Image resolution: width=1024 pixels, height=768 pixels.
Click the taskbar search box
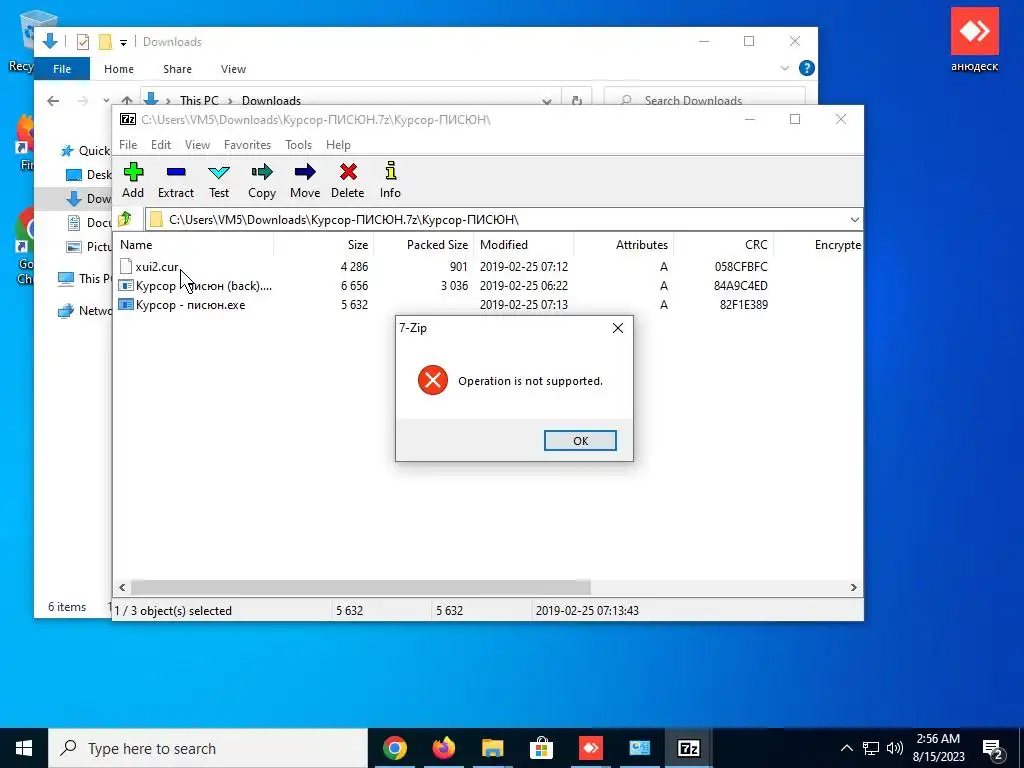[x=208, y=748]
